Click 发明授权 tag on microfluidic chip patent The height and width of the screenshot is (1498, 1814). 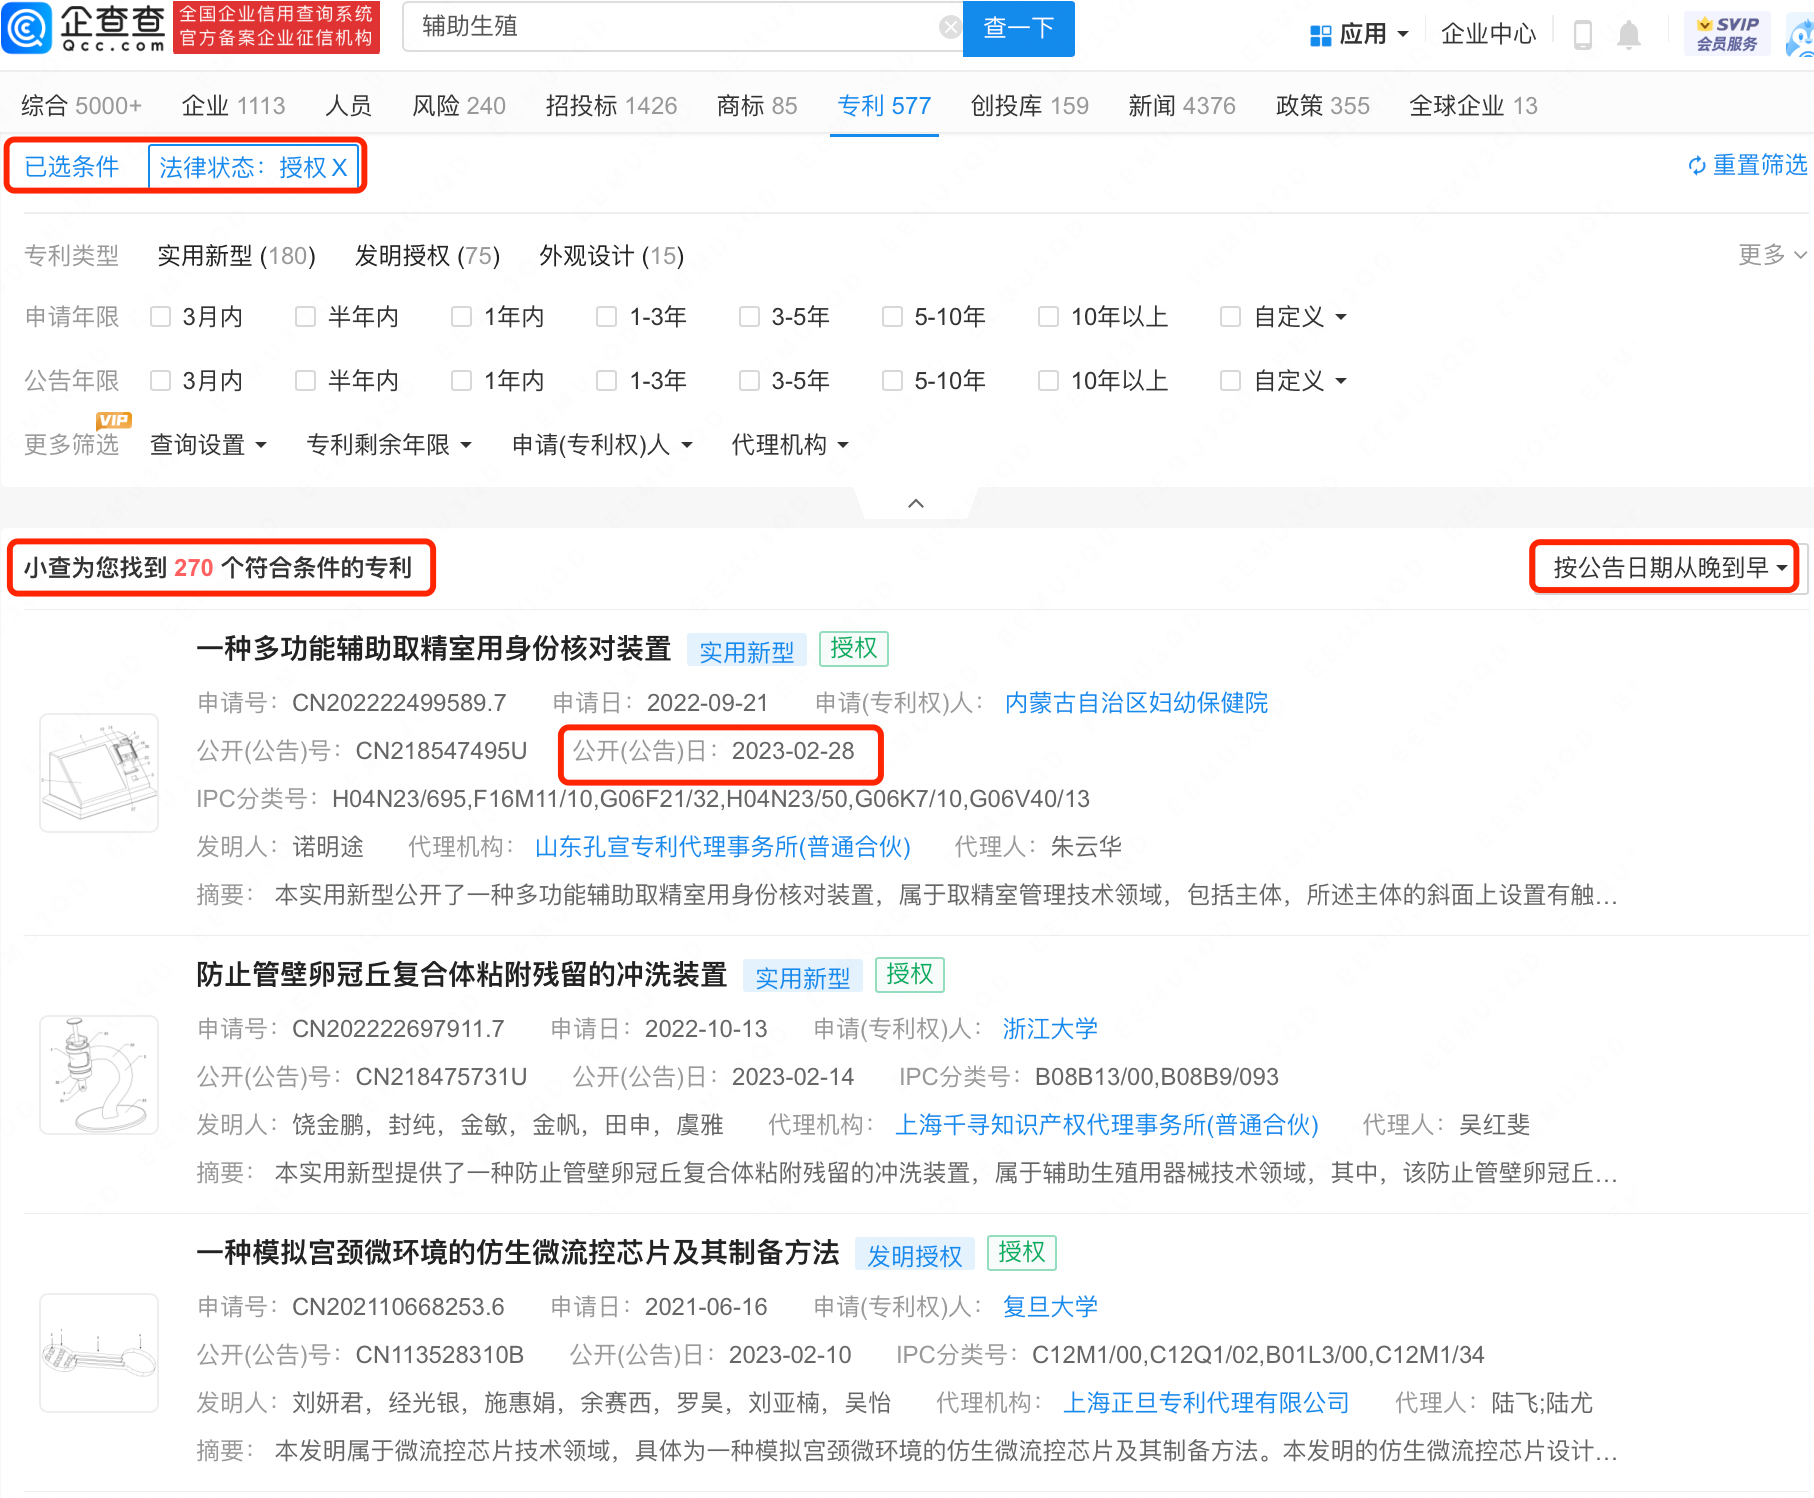914,1254
